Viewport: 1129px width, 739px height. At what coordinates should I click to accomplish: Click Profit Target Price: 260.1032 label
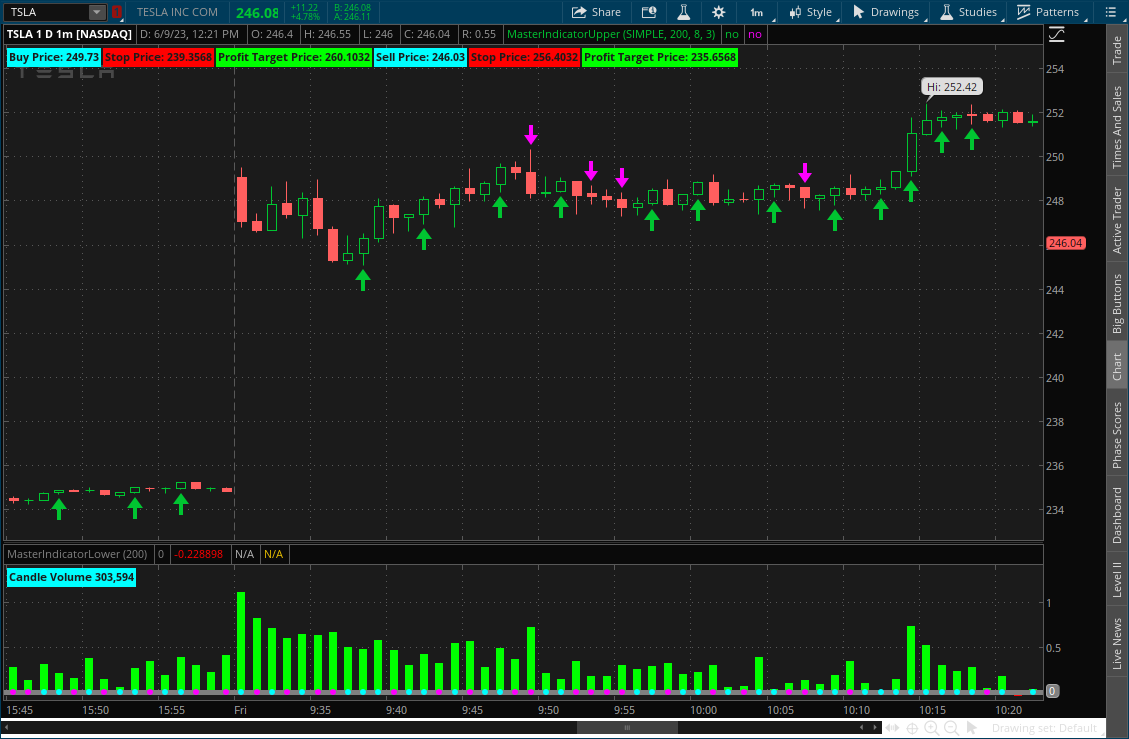pos(294,58)
